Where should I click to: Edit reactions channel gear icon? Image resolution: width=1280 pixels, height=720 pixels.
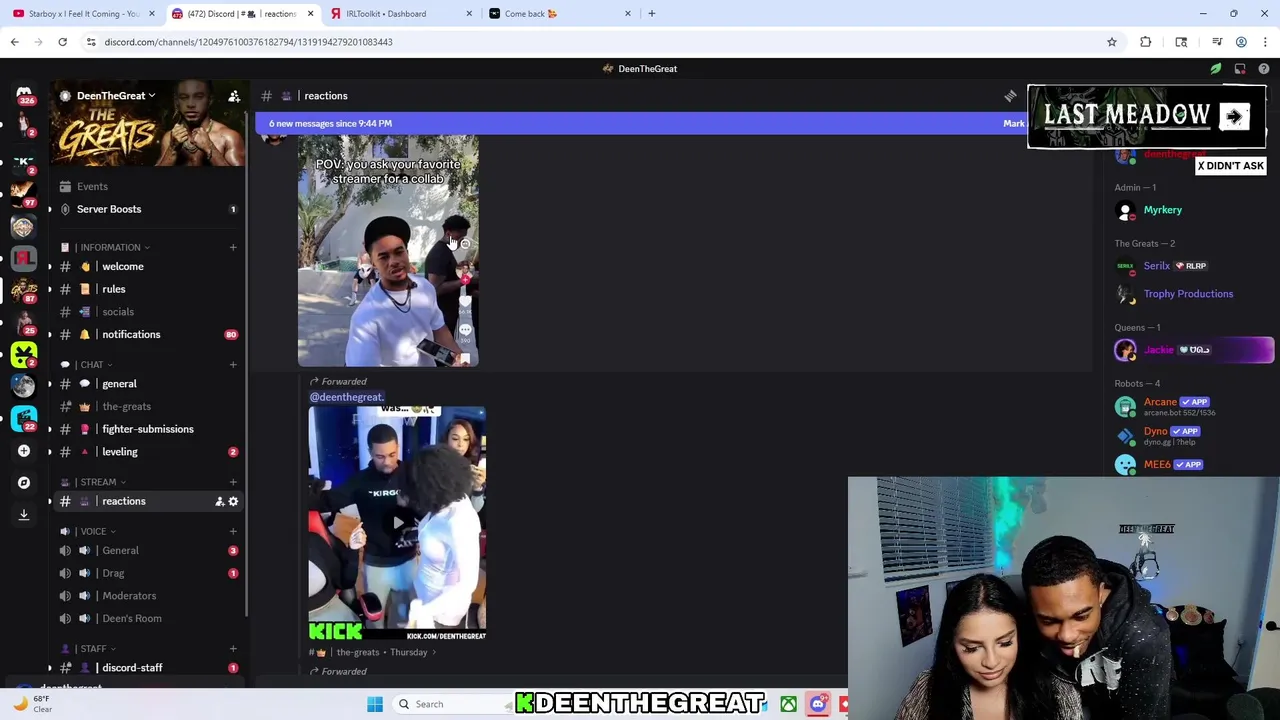(233, 501)
